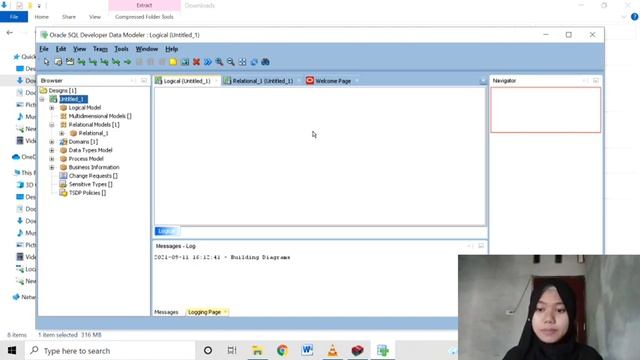
Task: Switch to the Messages tab
Action: pyautogui.click(x=166, y=312)
